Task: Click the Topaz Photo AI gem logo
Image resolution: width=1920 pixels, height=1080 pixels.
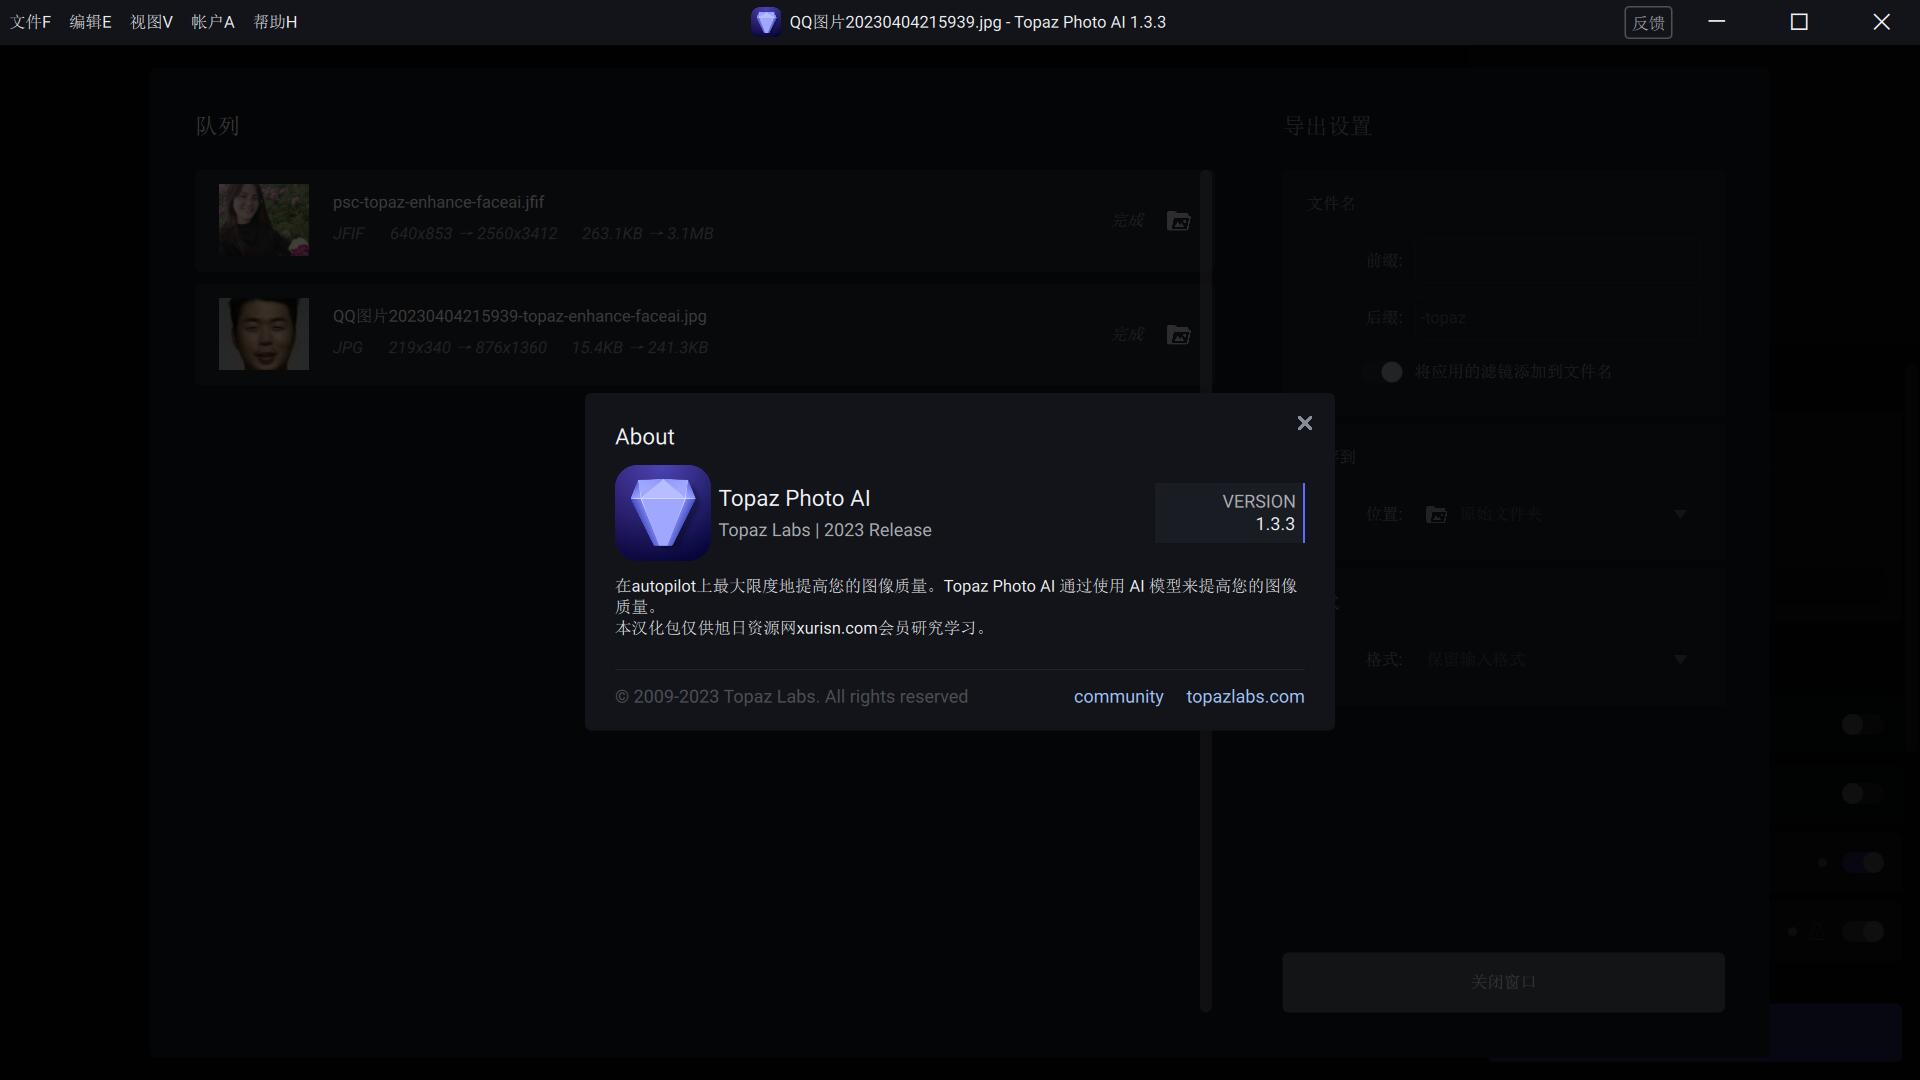Action: coord(662,512)
